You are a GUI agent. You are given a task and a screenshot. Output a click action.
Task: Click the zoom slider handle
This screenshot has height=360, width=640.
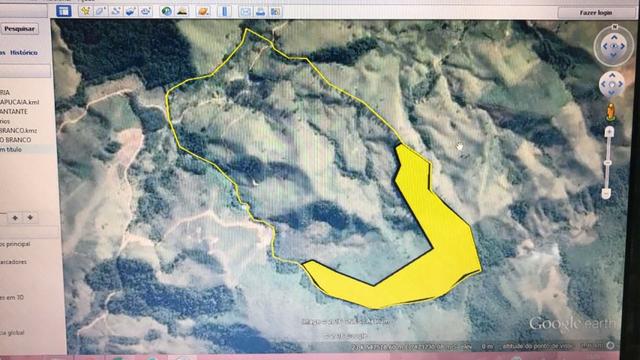pos(608,163)
